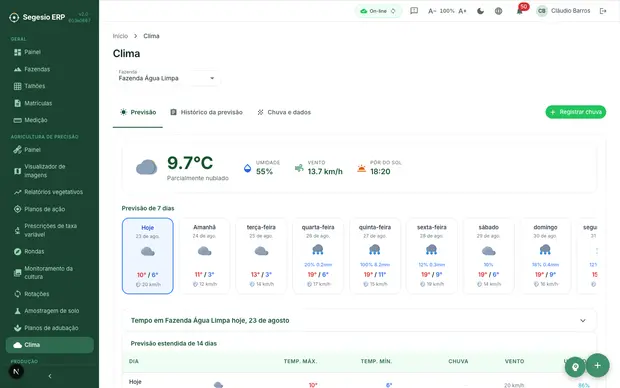Image resolution: width=620 pixels, height=388 pixels.
Task: Open Visualizador de imagens
Action: point(49,171)
